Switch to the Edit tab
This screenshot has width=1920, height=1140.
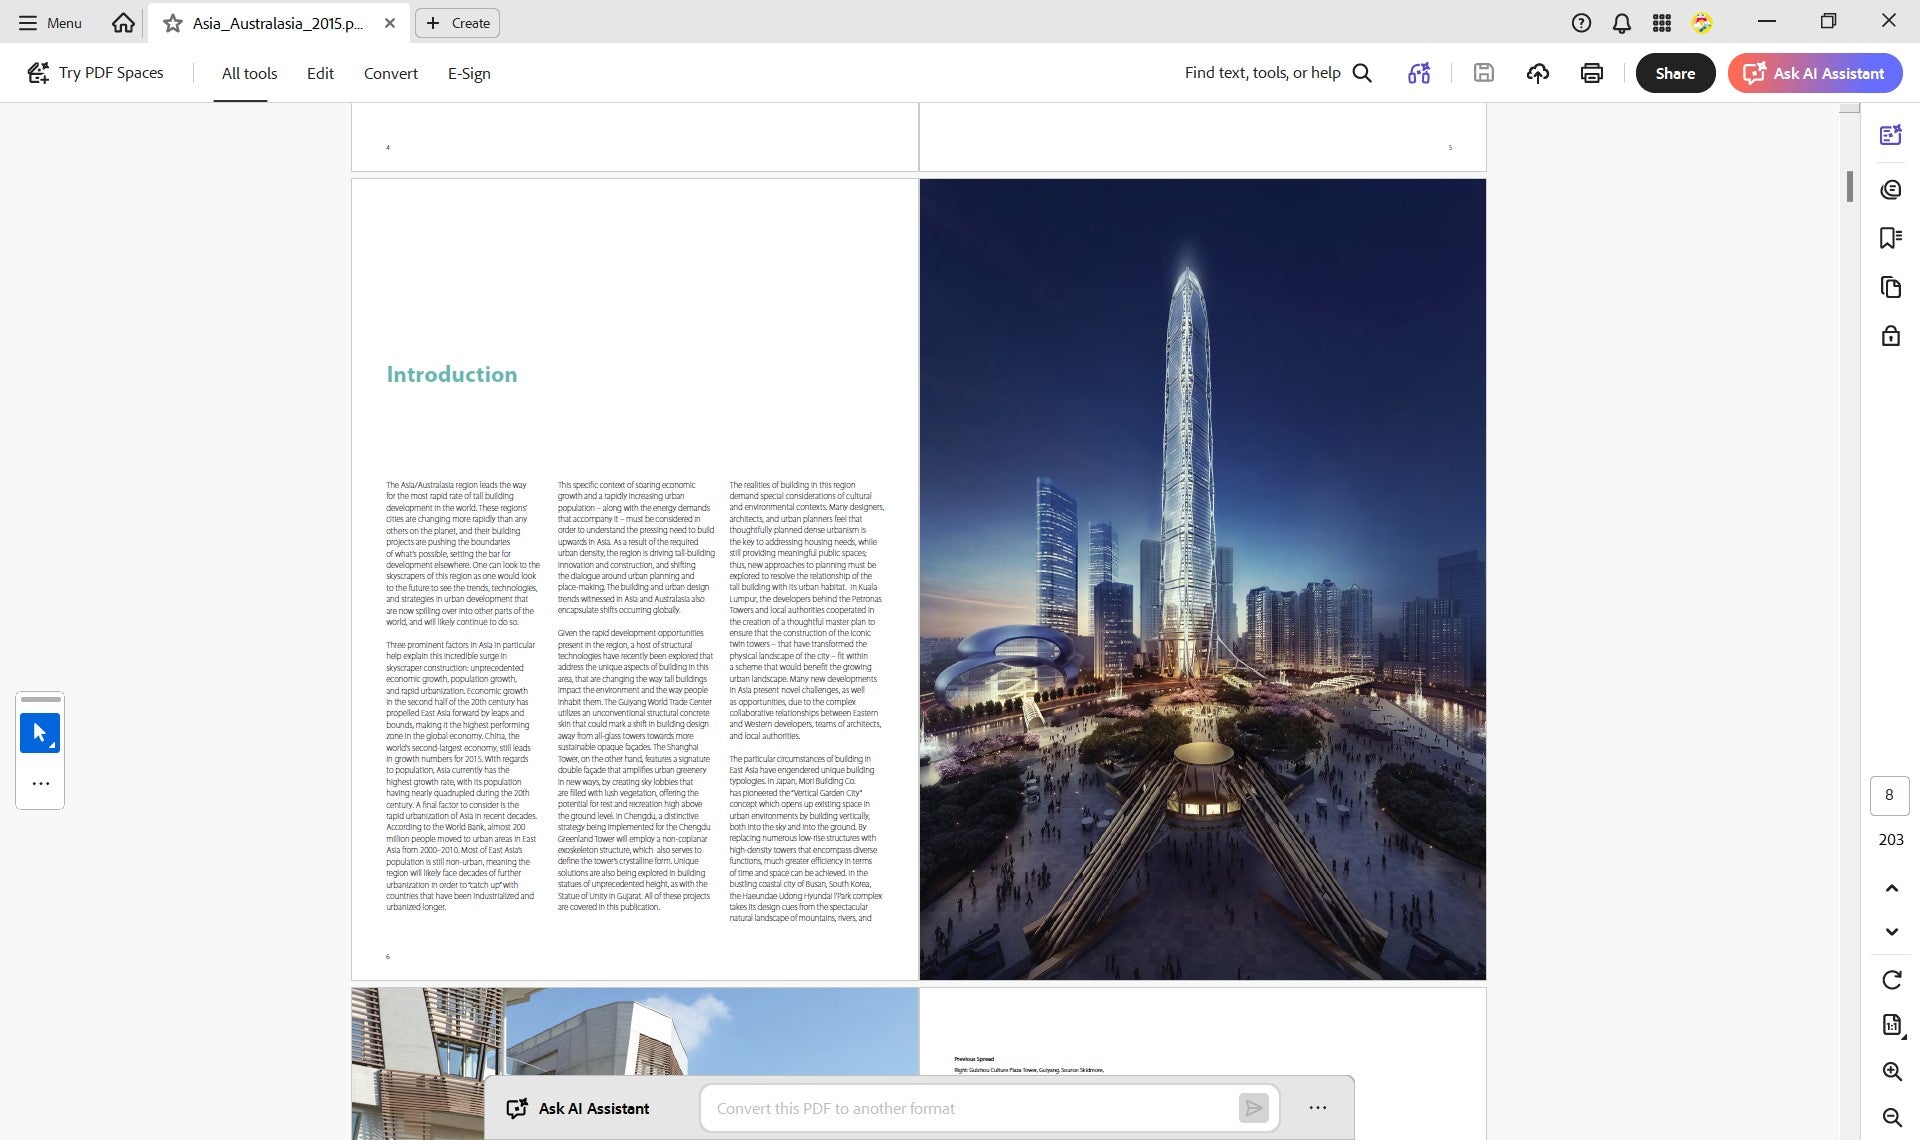pos(320,73)
